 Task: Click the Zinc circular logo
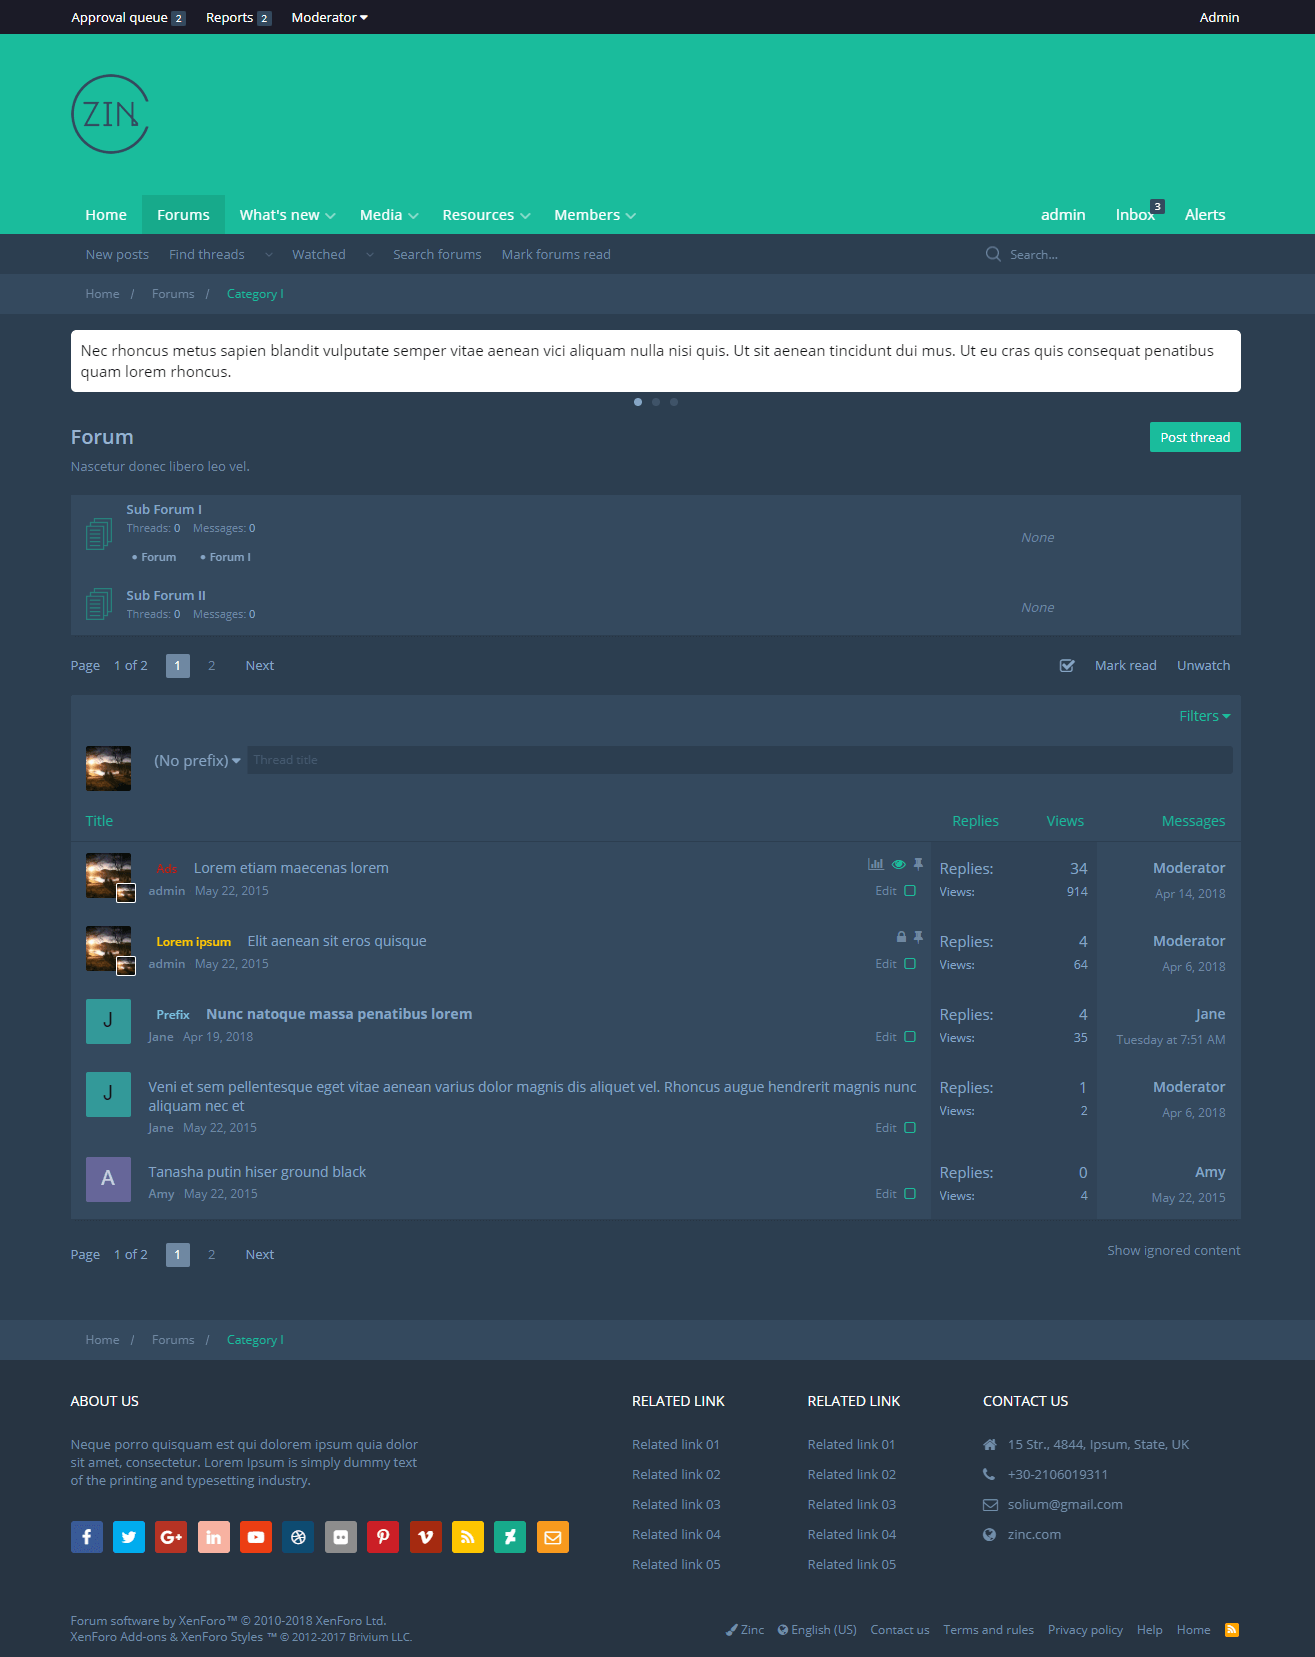click(x=110, y=114)
